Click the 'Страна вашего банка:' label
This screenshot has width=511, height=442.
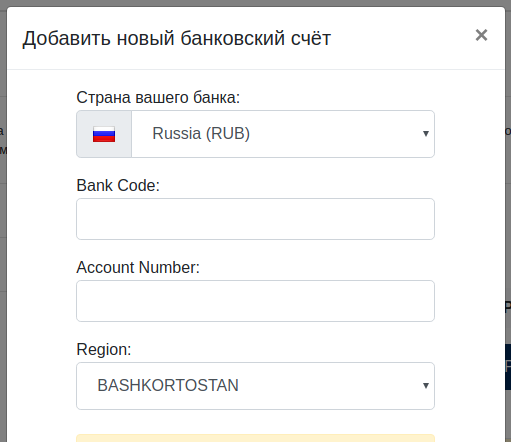[158, 98]
